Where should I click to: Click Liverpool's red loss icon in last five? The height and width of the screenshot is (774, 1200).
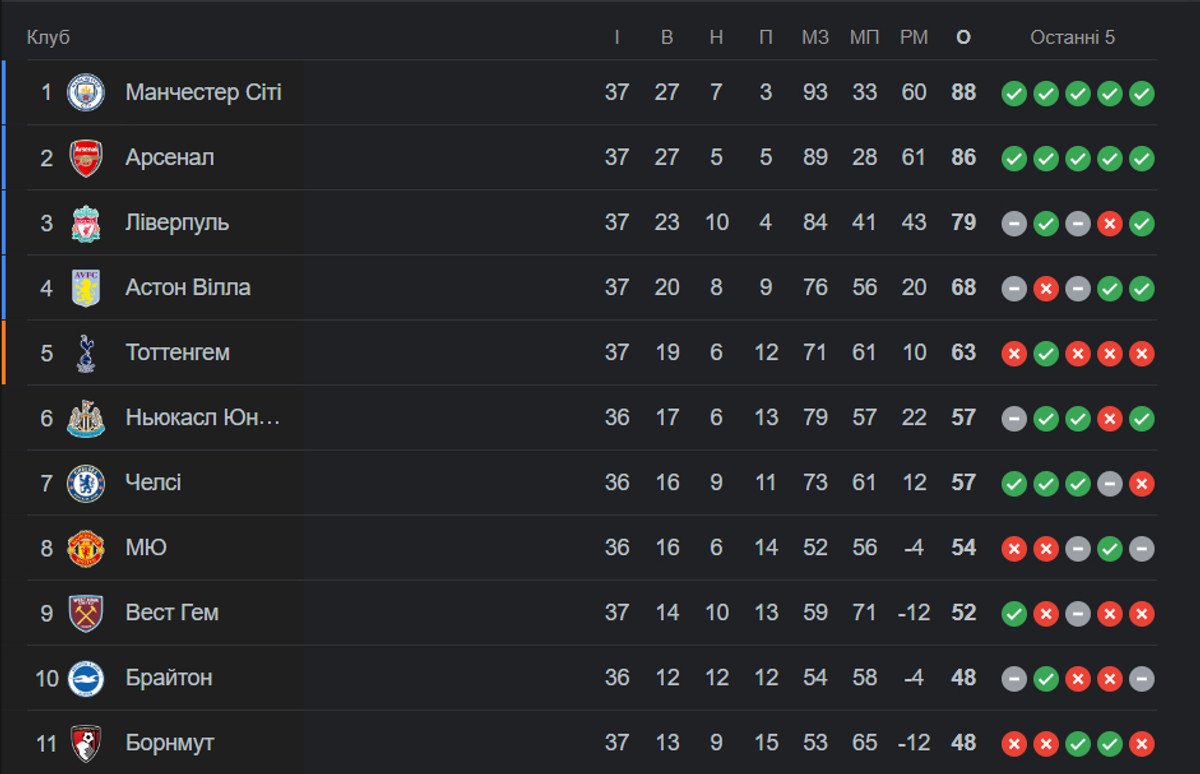(1109, 224)
